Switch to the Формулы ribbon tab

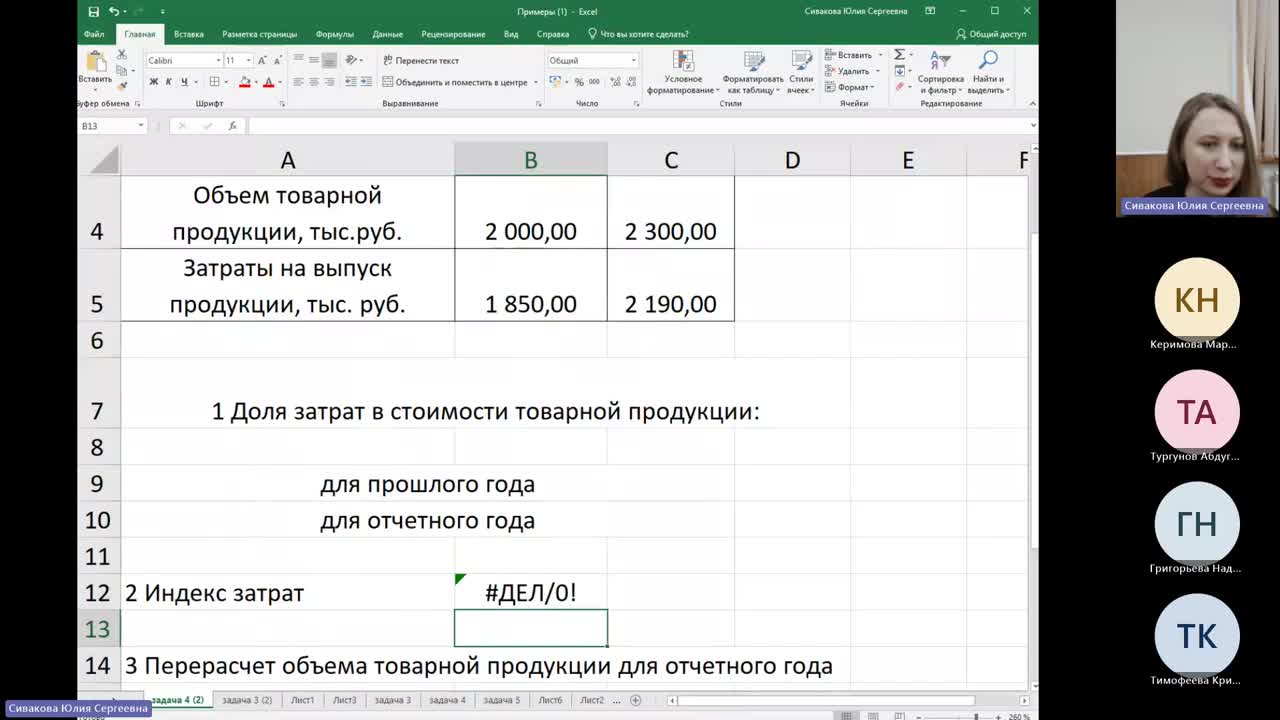[x=335, y=34]
